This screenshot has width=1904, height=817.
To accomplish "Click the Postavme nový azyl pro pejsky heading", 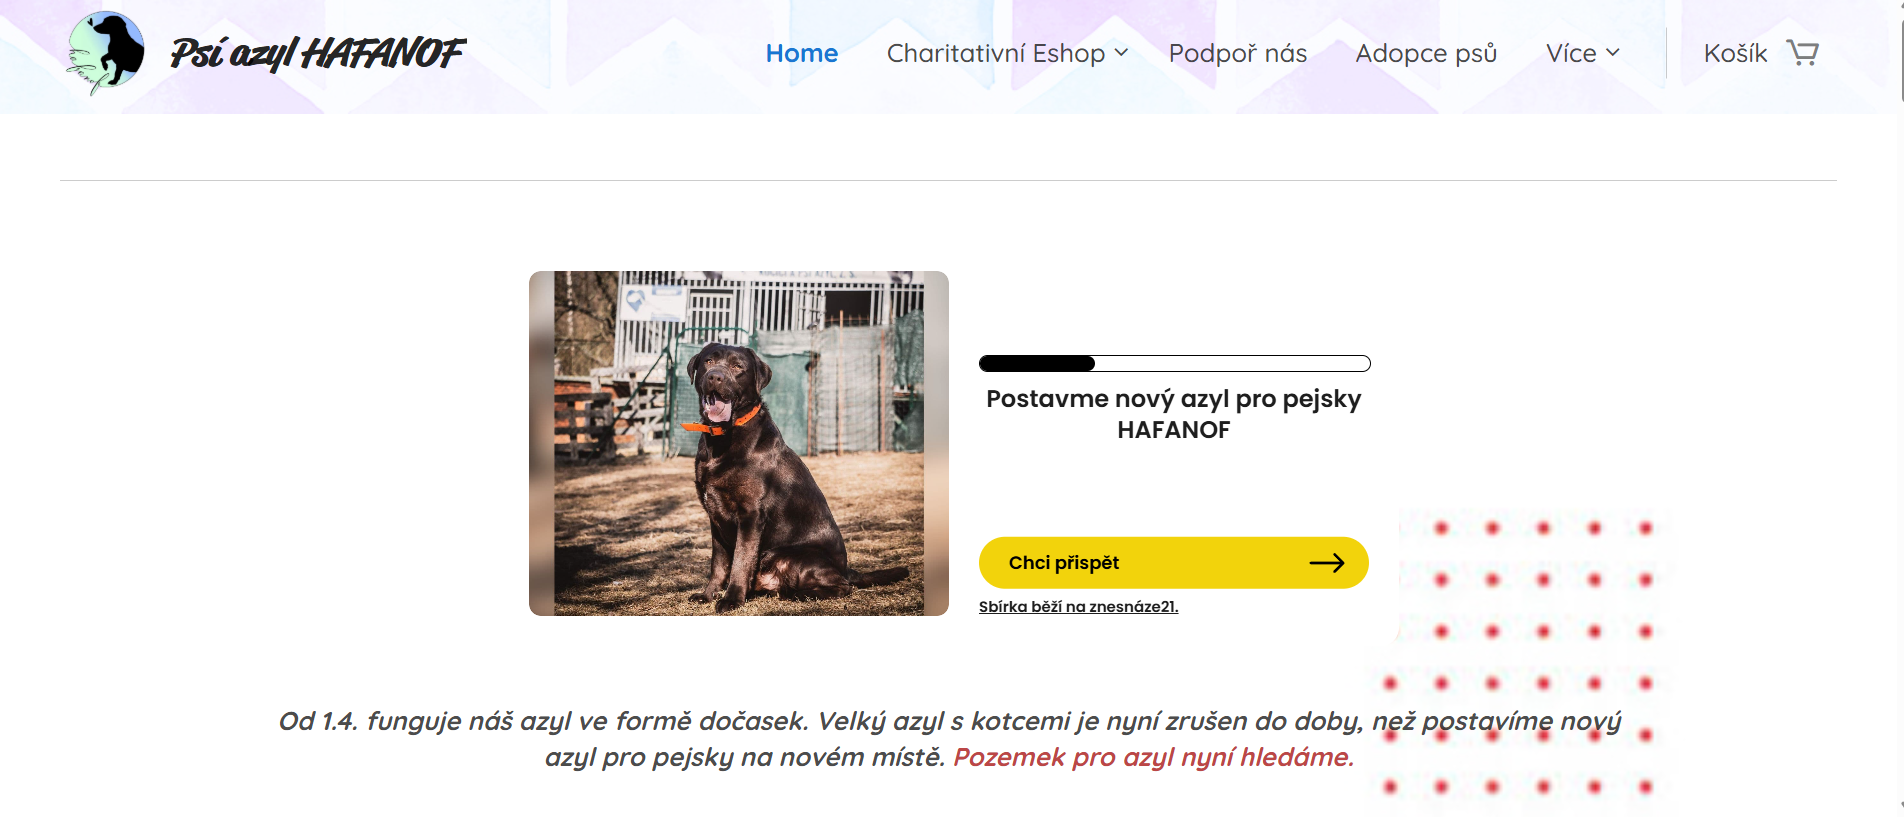I will (x=1173, y=414).
